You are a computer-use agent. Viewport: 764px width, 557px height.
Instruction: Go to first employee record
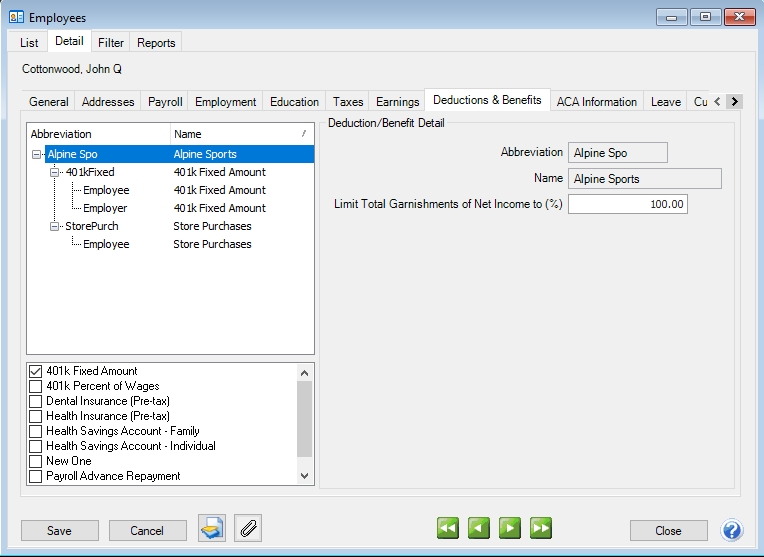pos(448,529)
